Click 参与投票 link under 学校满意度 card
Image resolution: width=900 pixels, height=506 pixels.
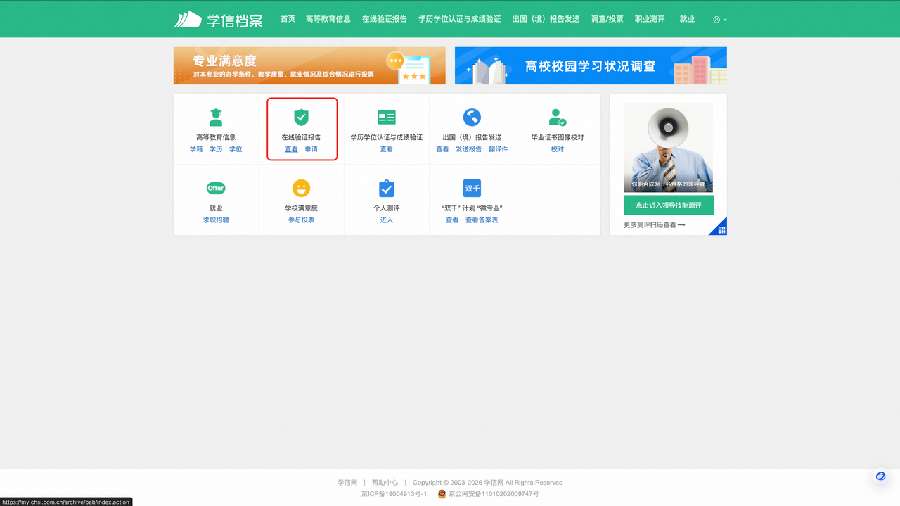click(301, 220)
